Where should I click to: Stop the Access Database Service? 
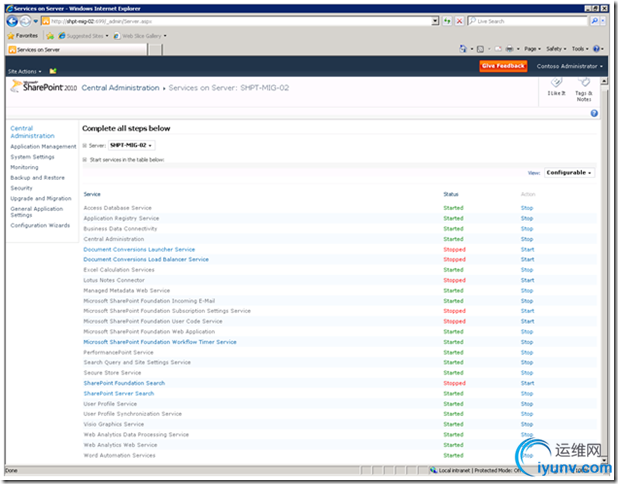pos(527,208)
